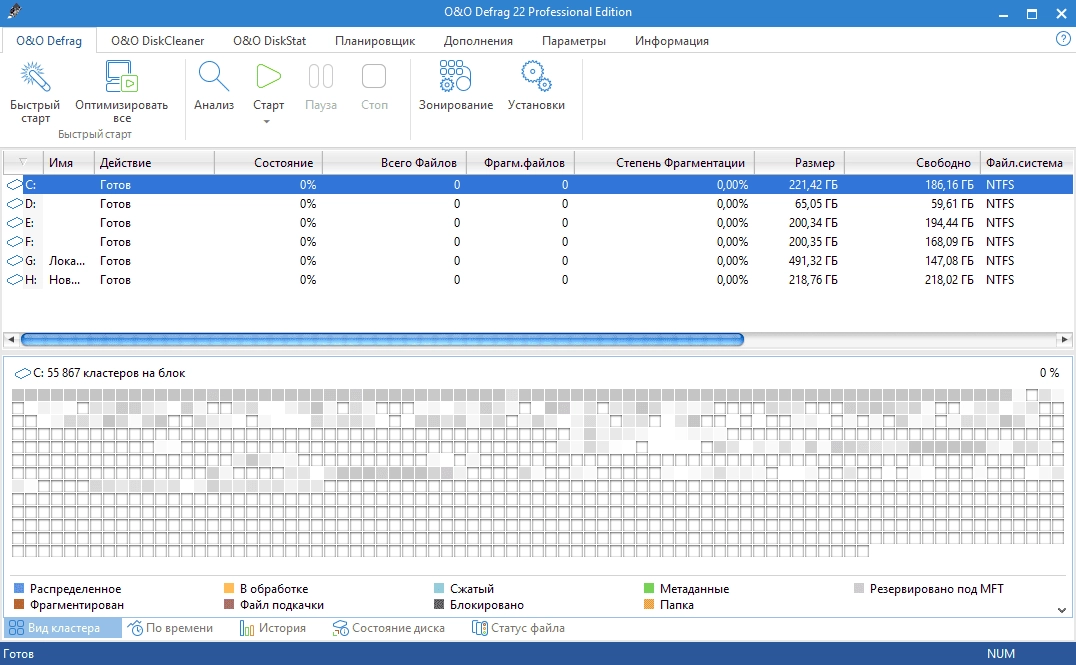Click scrollbar right arrow

tap(1064, 339)
